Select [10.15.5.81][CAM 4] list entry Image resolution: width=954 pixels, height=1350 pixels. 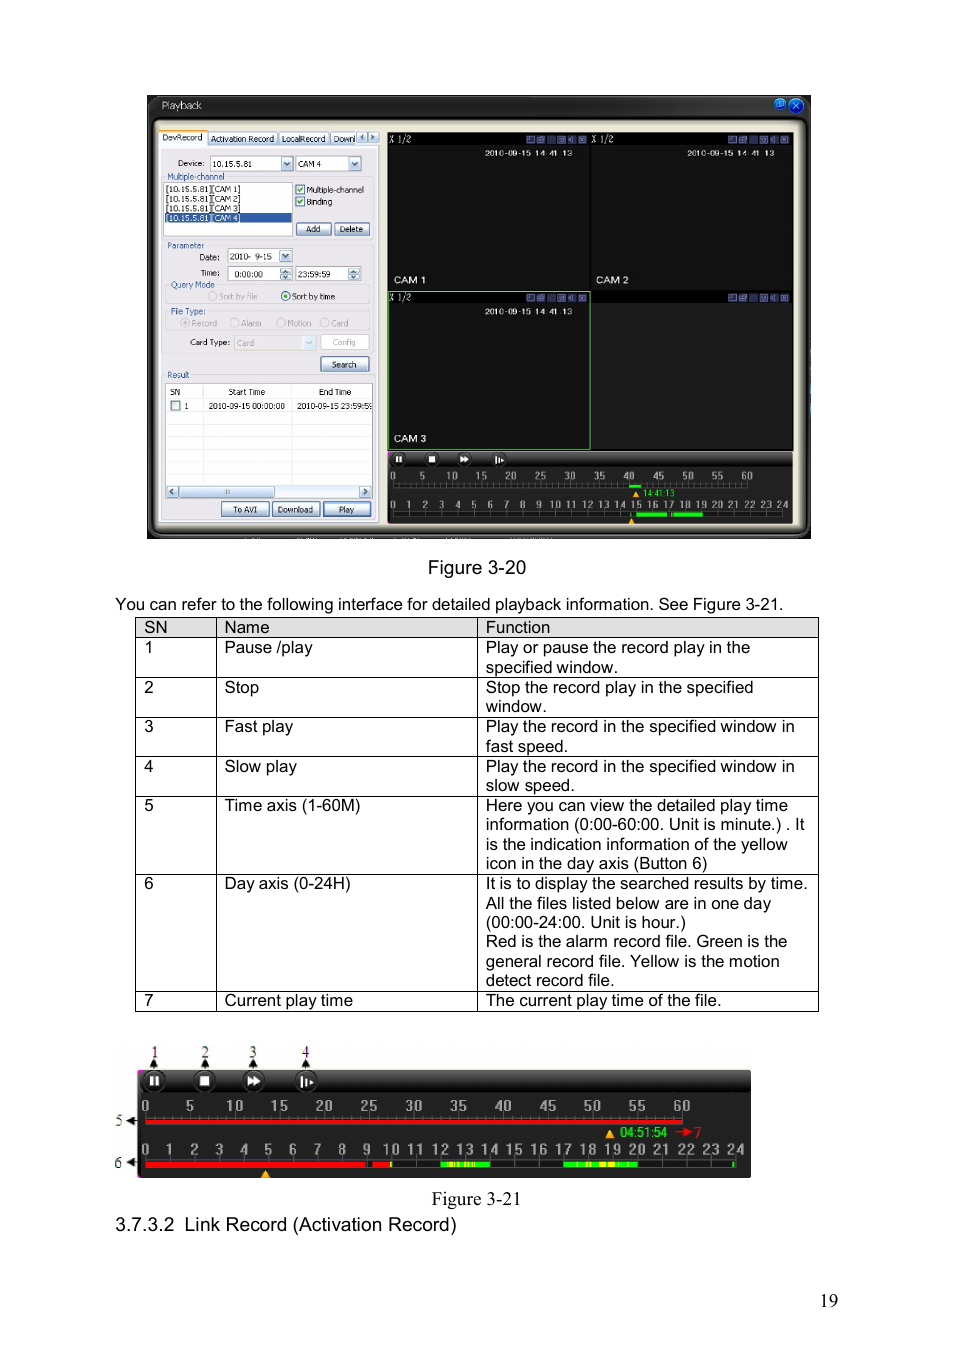click(x=229, y=218)
